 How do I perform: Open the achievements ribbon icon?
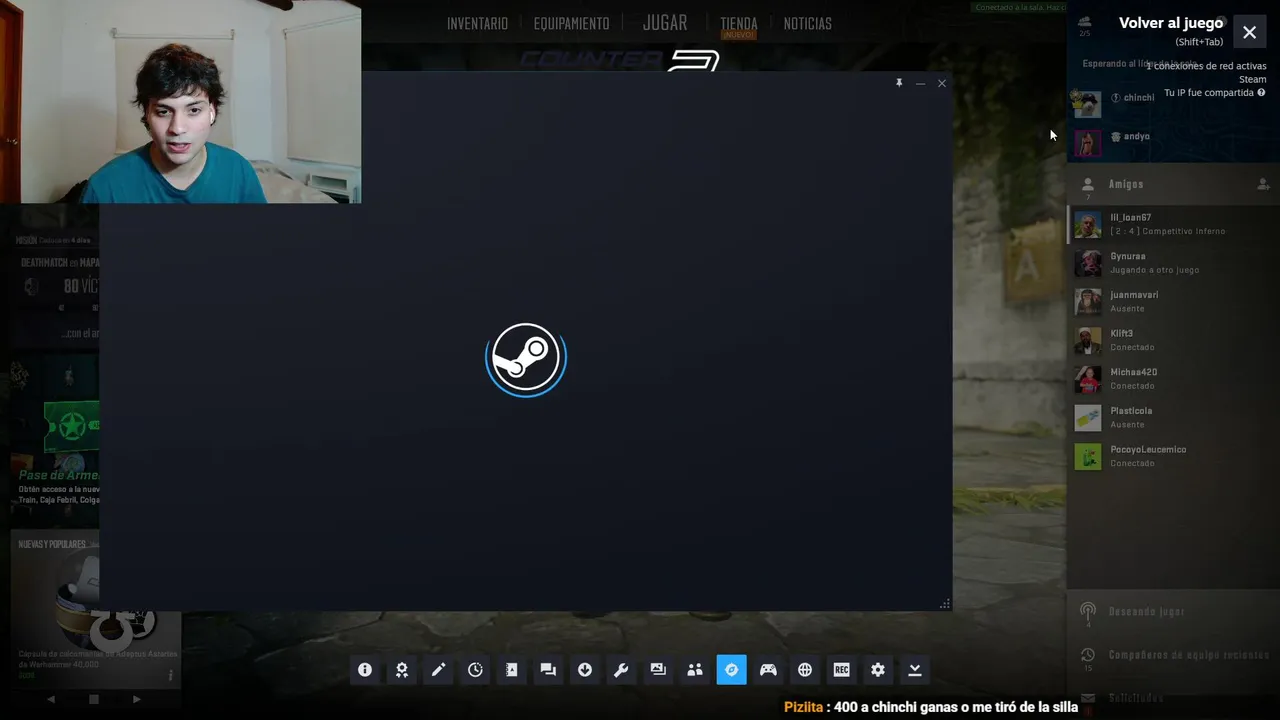[402, 670]
